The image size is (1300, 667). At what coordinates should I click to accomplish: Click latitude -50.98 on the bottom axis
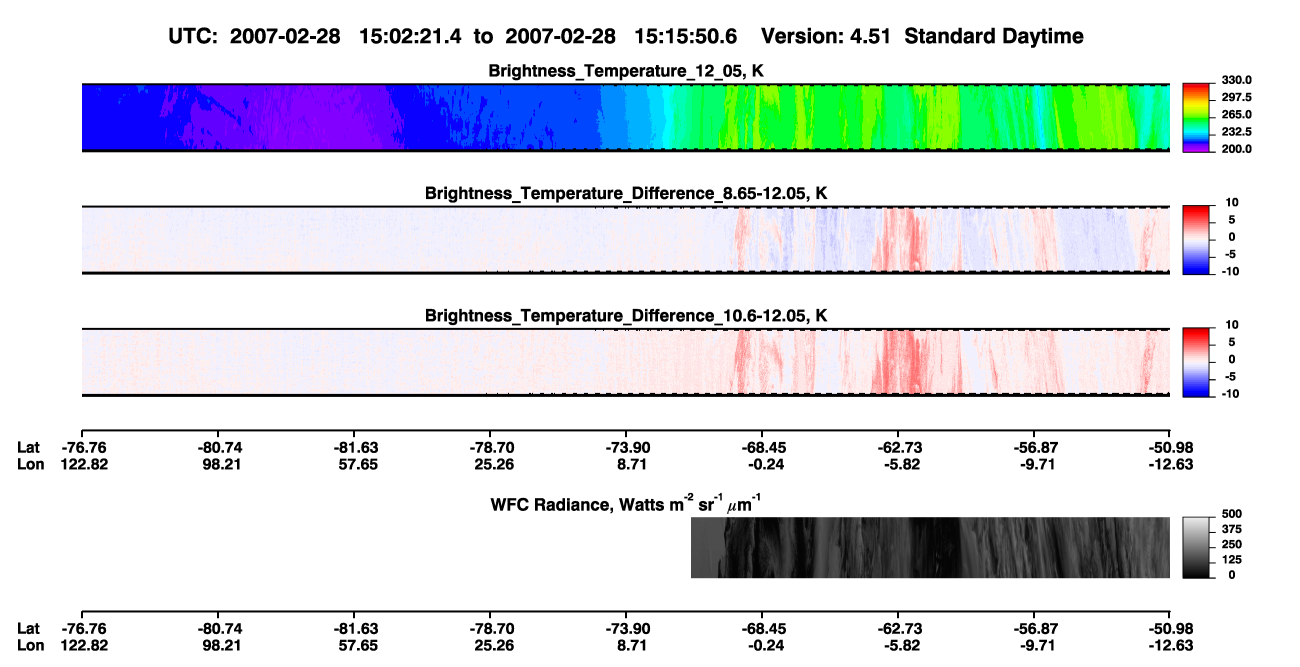pos(1168,629)
